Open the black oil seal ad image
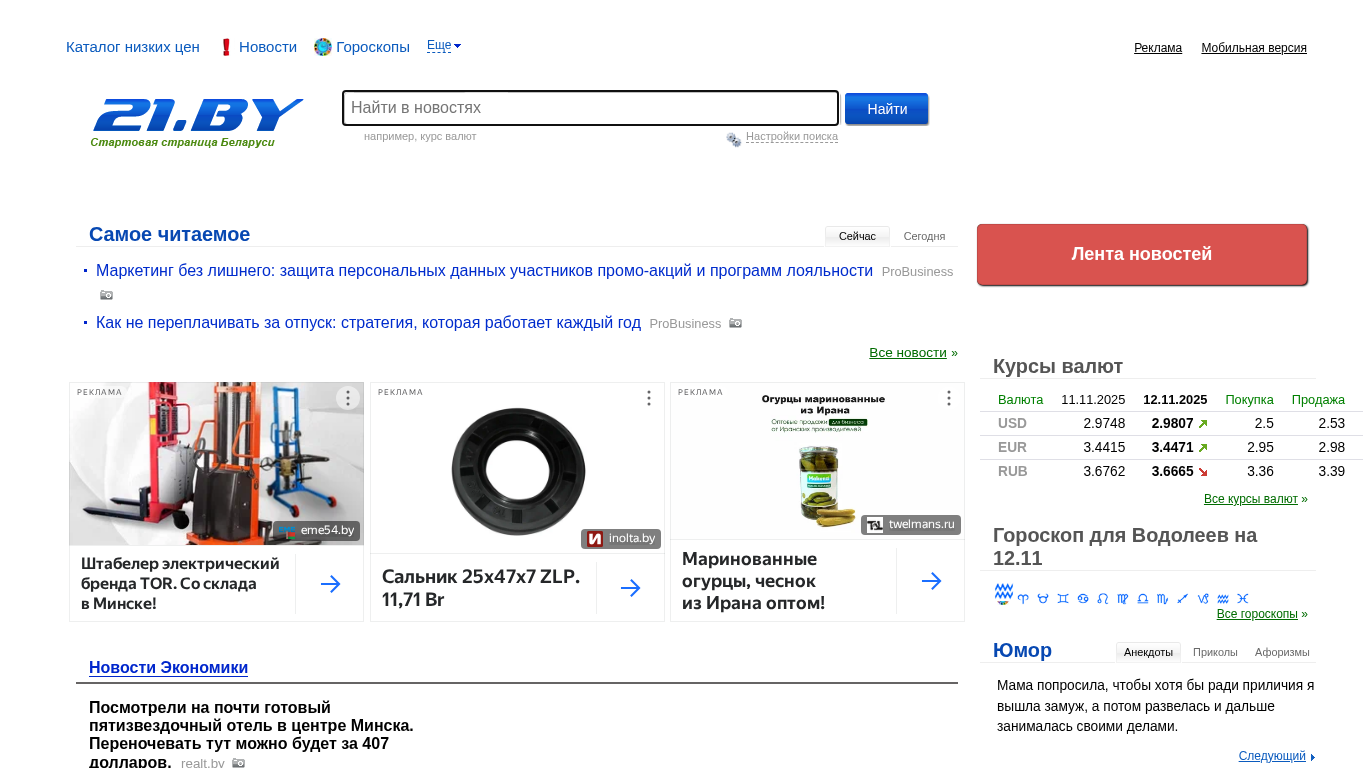The image size is (1366, 768). point(517,468)
